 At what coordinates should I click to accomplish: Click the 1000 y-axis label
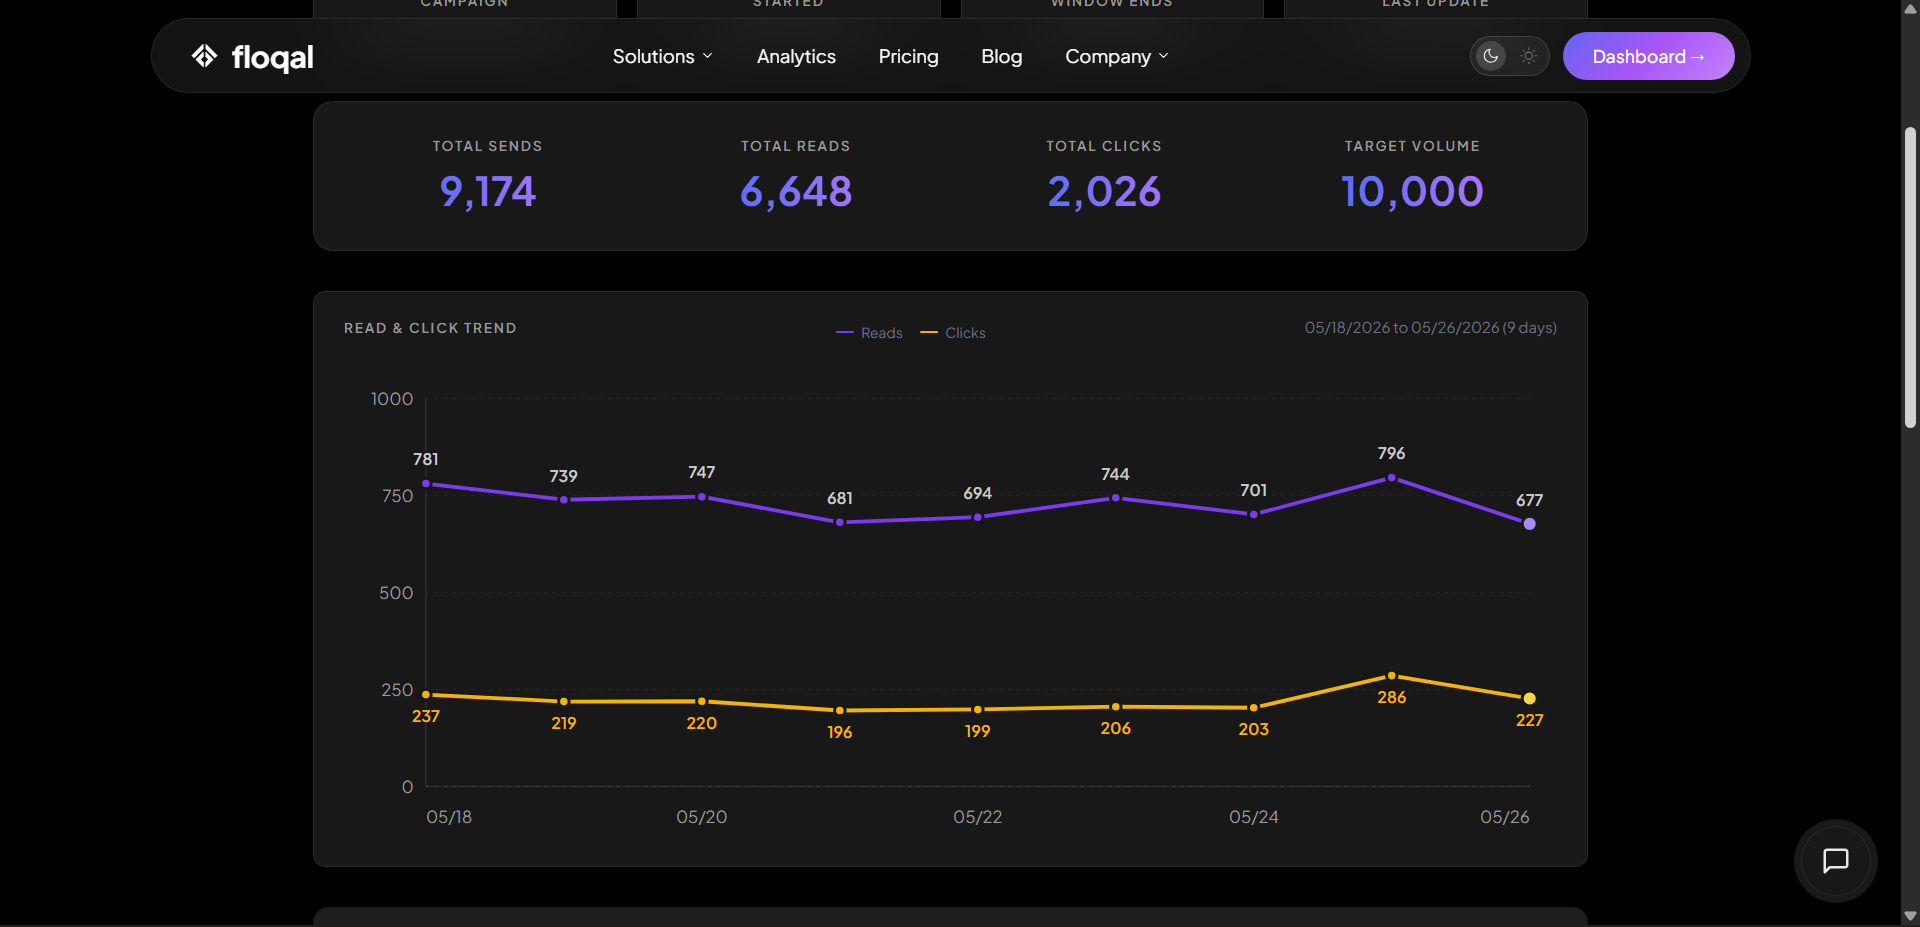pos(392,399)
